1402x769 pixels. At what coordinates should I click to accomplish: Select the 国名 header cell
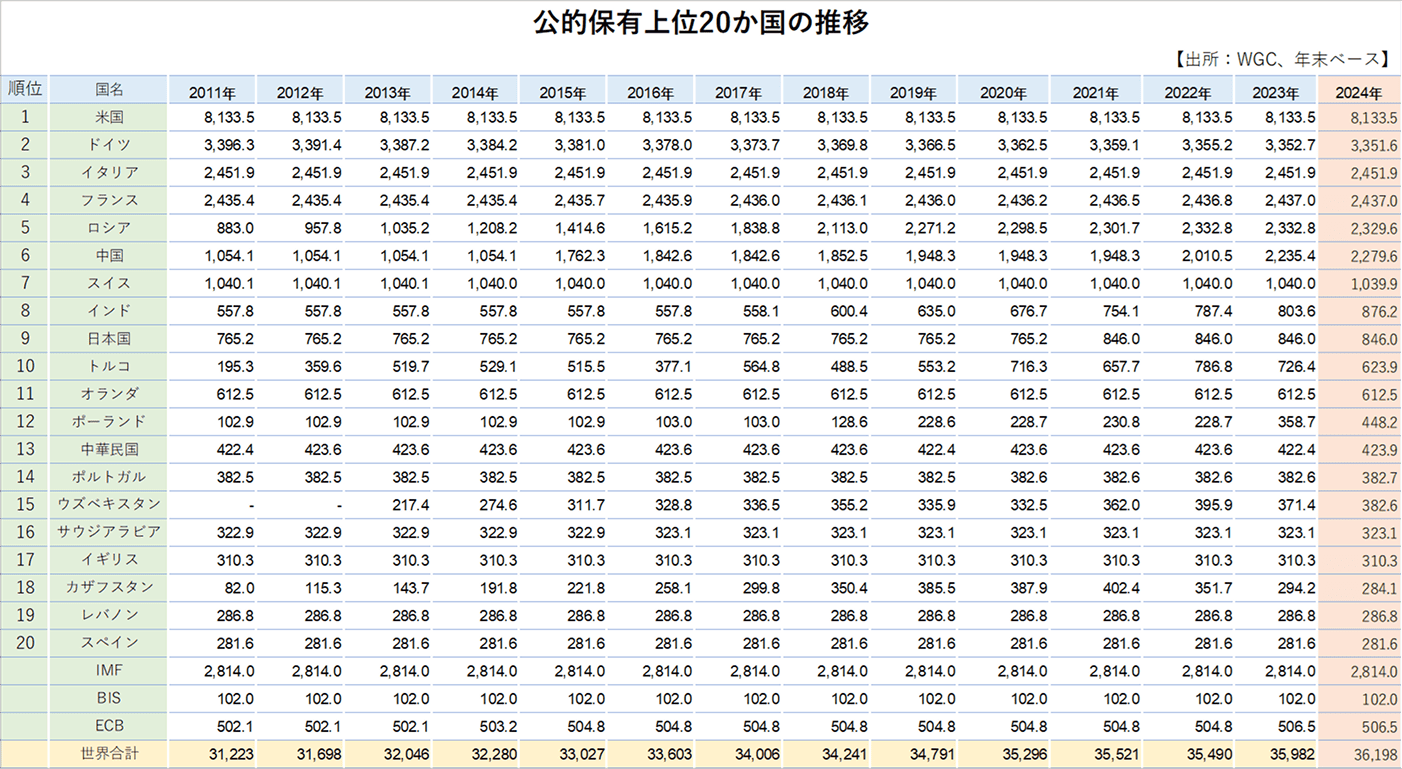click(109, 88)
